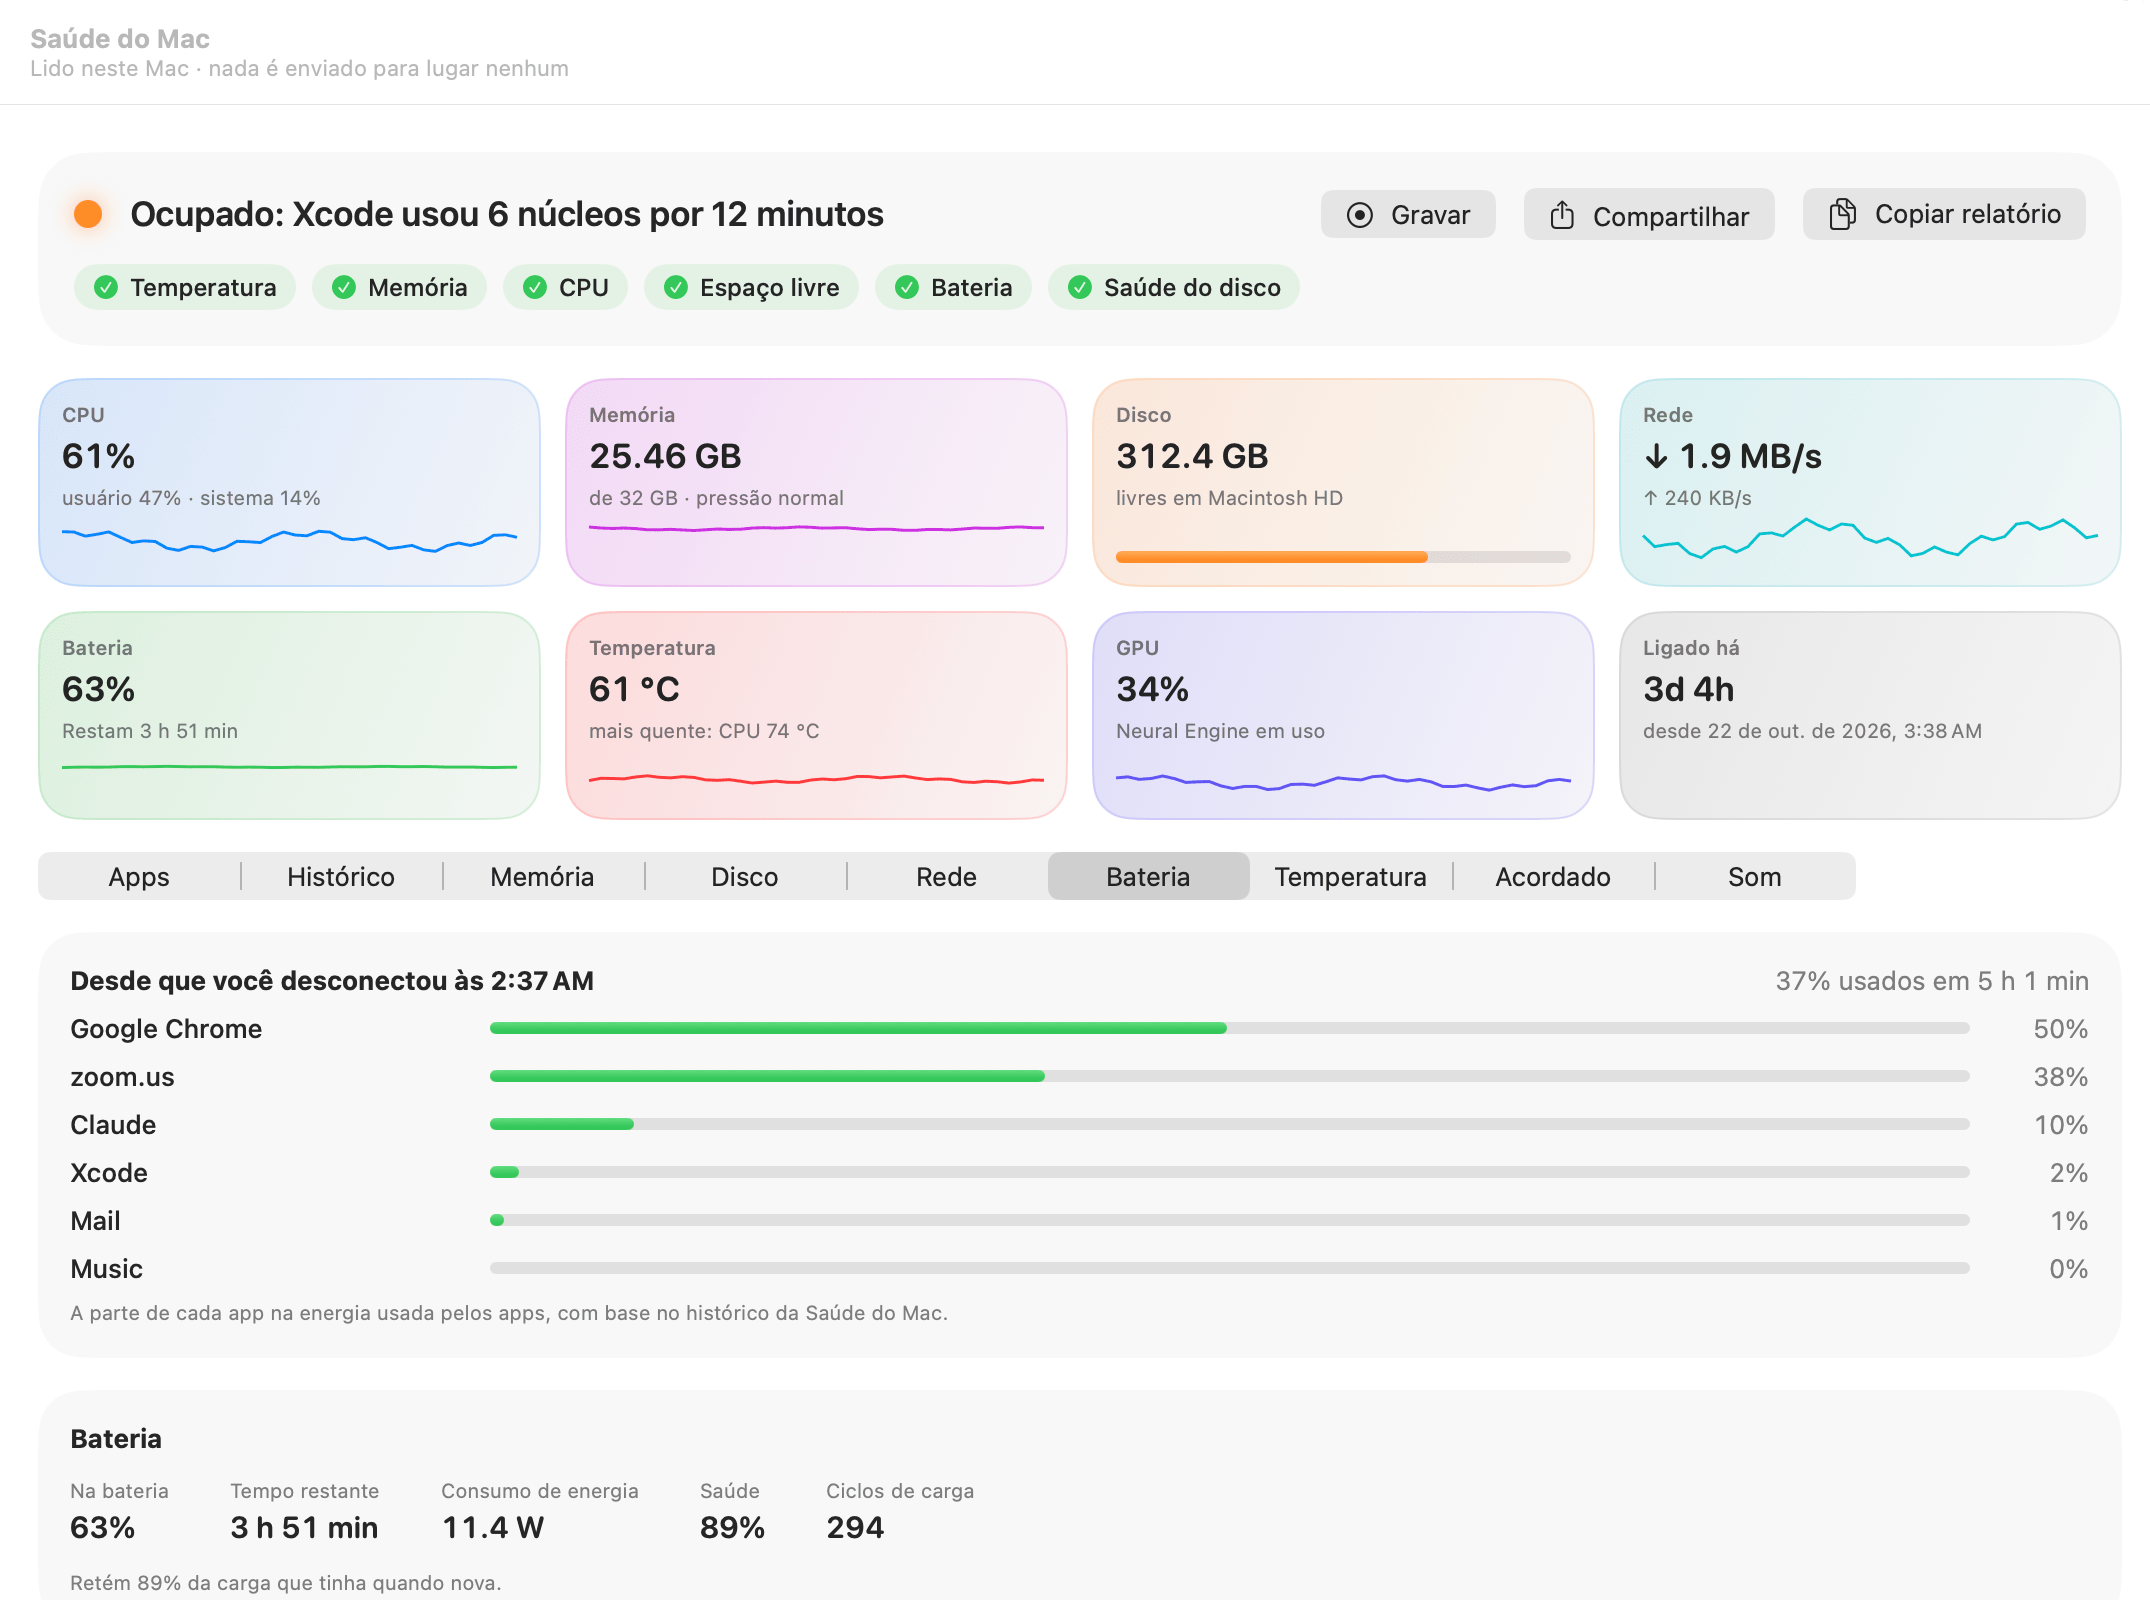Open the Ligado há 3d 4h card

coord(1870,715)
